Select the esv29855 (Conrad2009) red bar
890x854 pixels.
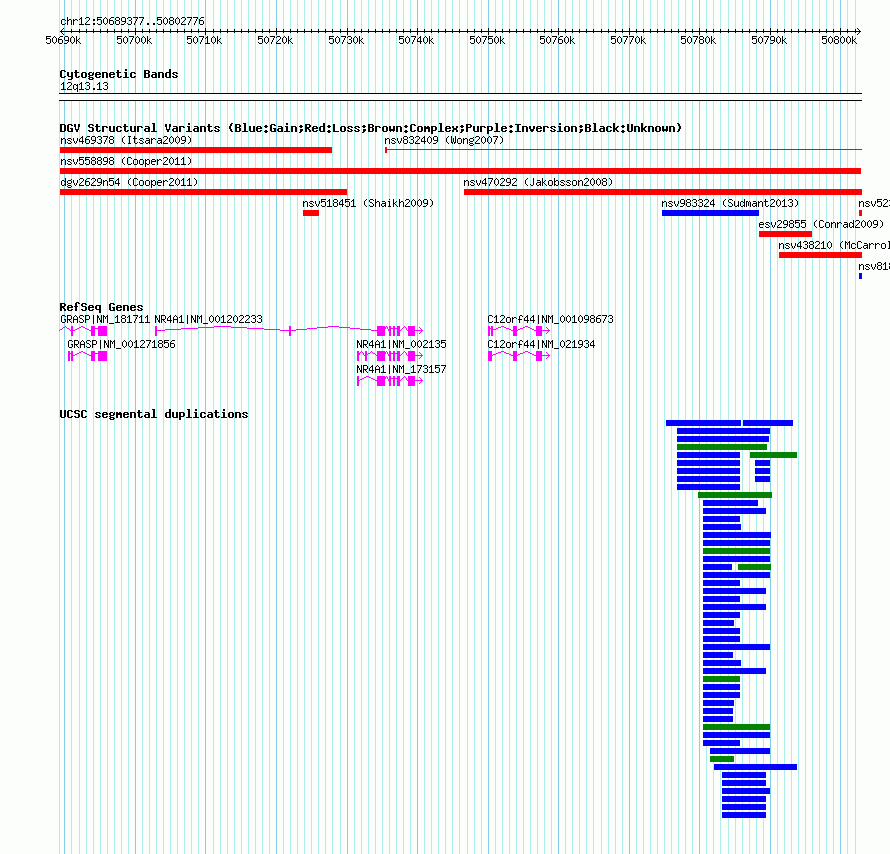(785, 234)
